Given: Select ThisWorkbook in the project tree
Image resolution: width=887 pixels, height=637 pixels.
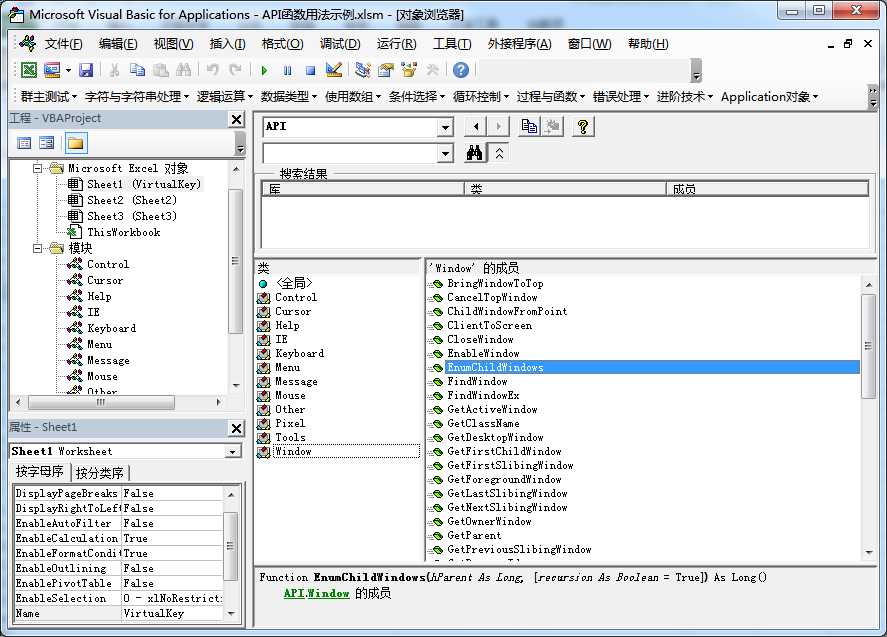Looking at the screenshot, I should pyautogui.click(x=123, y=232).
